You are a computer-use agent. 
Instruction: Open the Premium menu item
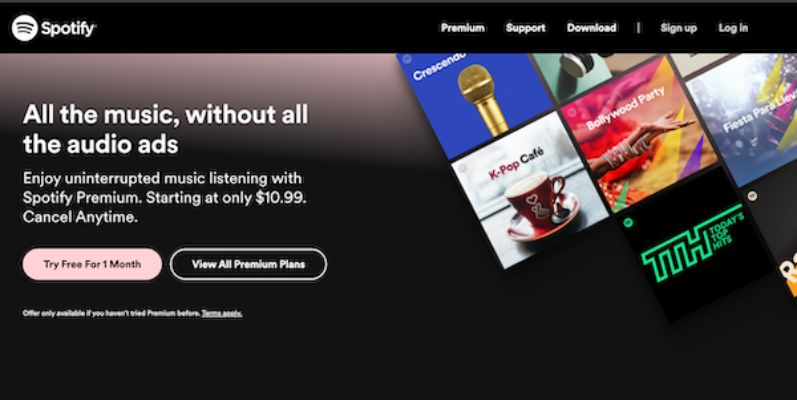point(463,28)
